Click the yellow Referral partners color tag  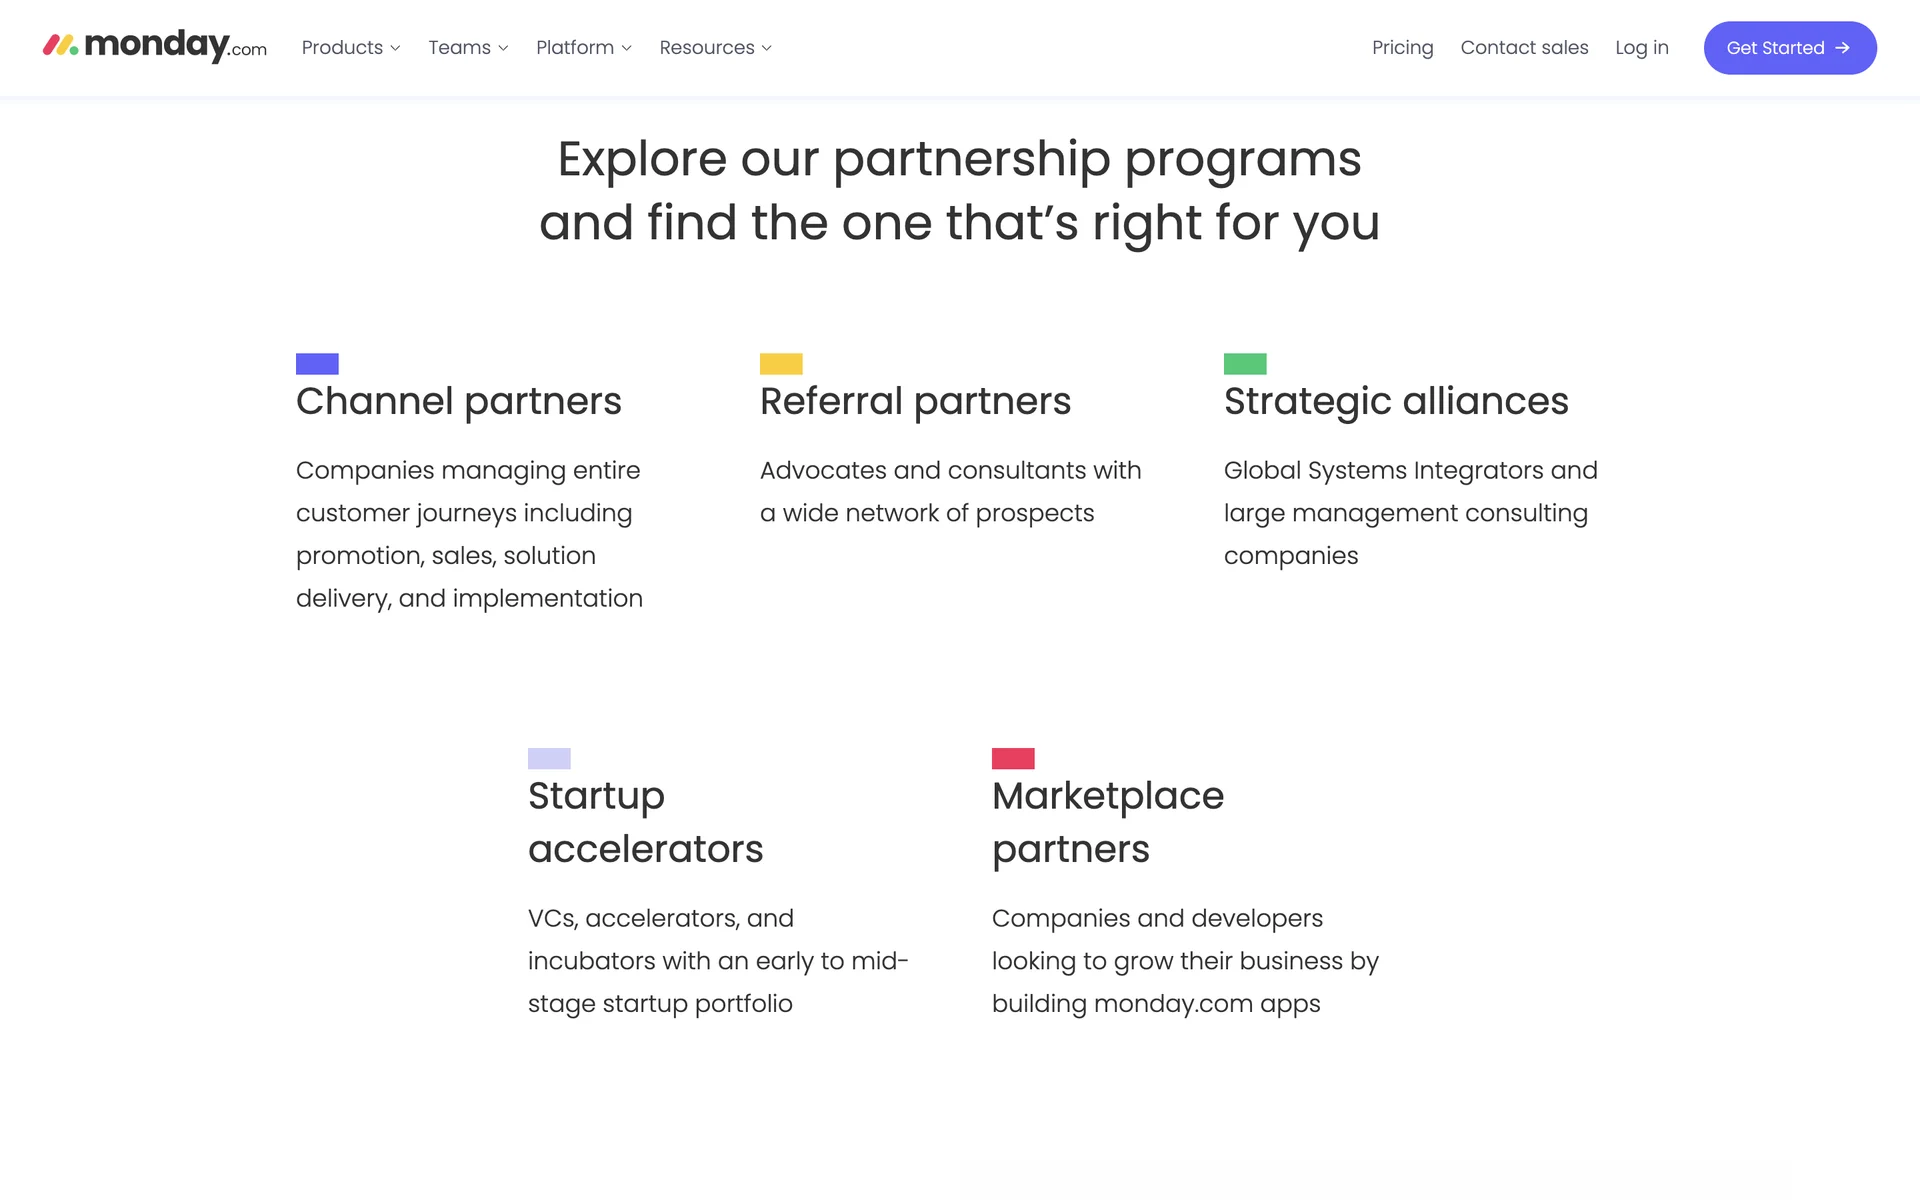[x=781, y=364]
